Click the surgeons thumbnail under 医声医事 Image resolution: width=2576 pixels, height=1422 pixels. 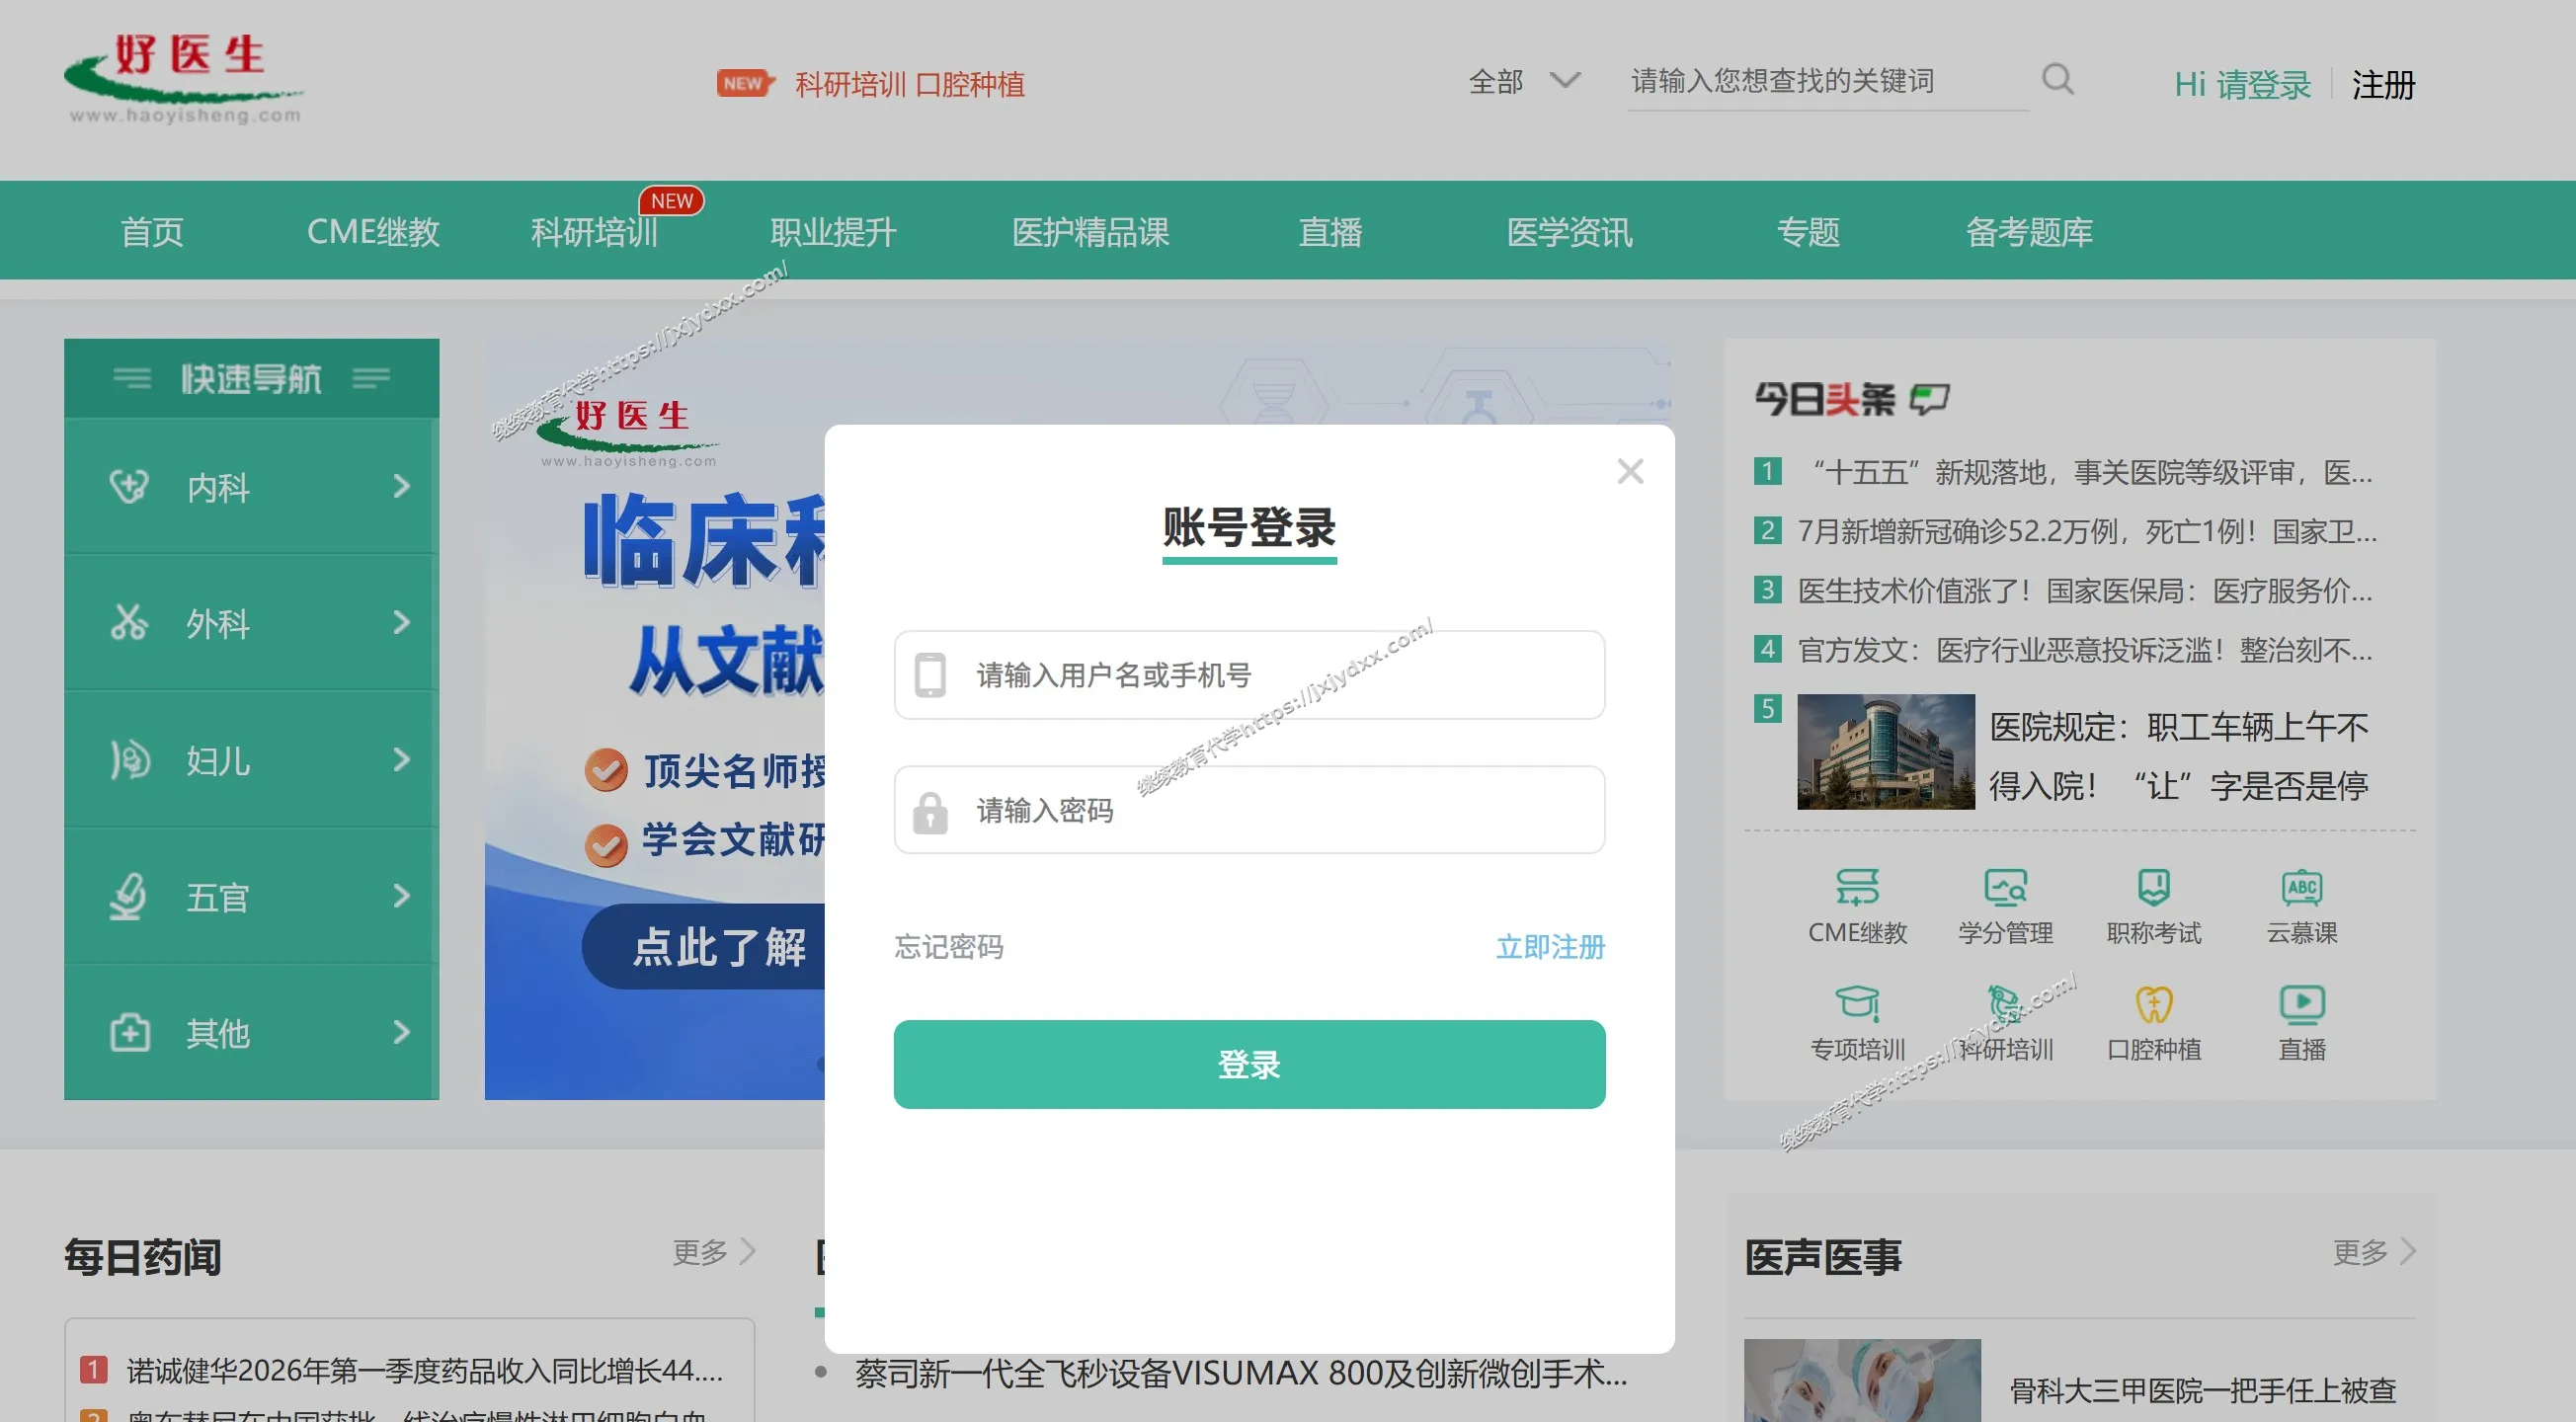click(x=1862, y=1381)
